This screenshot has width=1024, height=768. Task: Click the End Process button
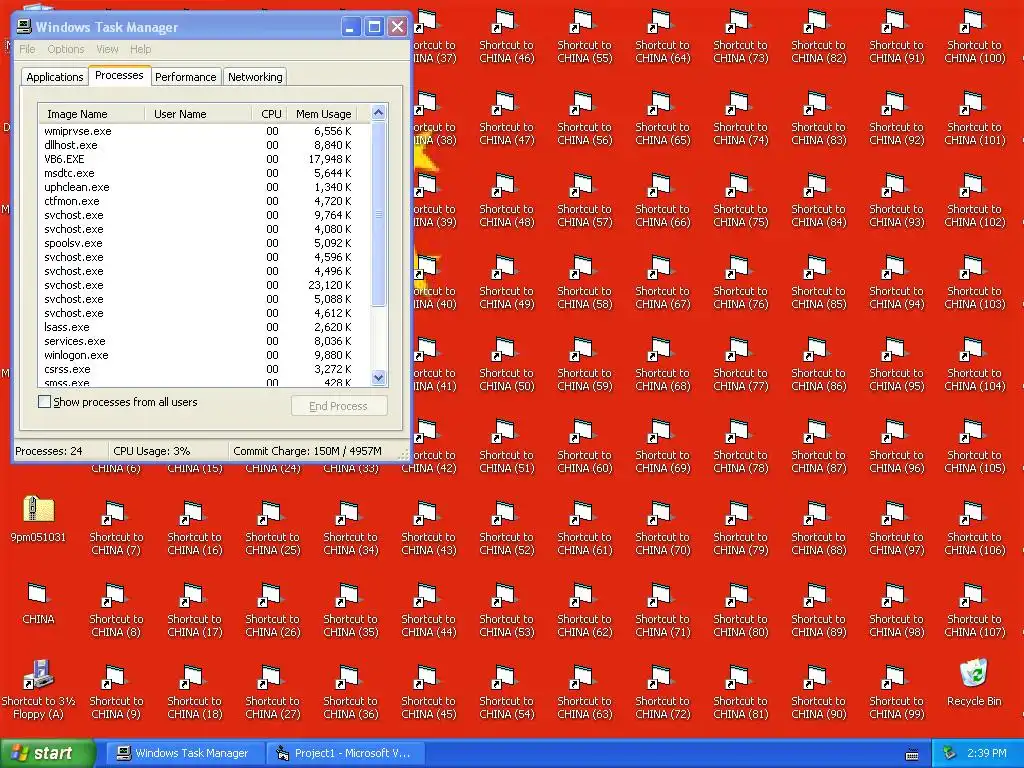coord(339,406)
